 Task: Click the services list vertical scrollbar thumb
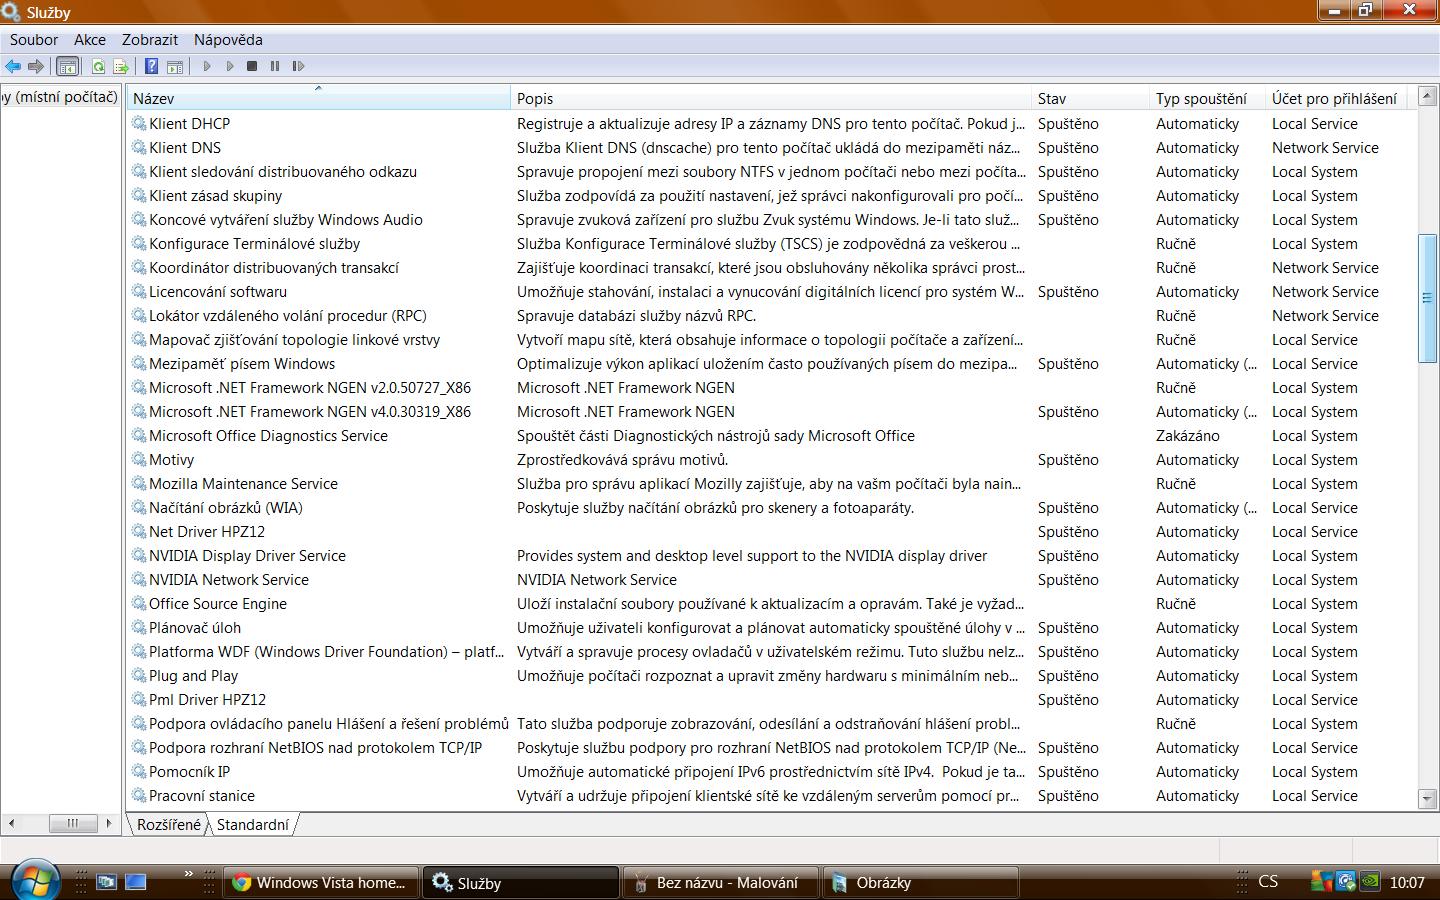(1428, 298)
